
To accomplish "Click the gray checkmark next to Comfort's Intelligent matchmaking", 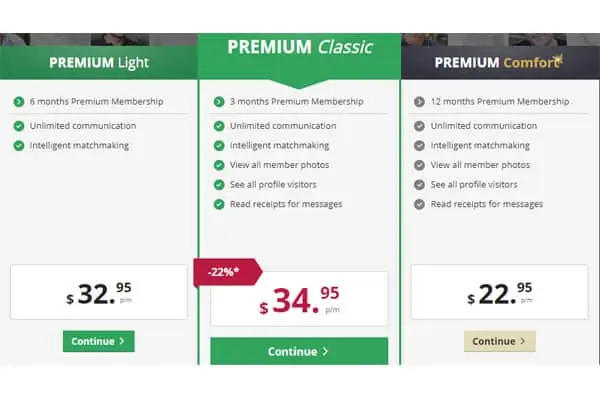I will (x=419, y=145).
